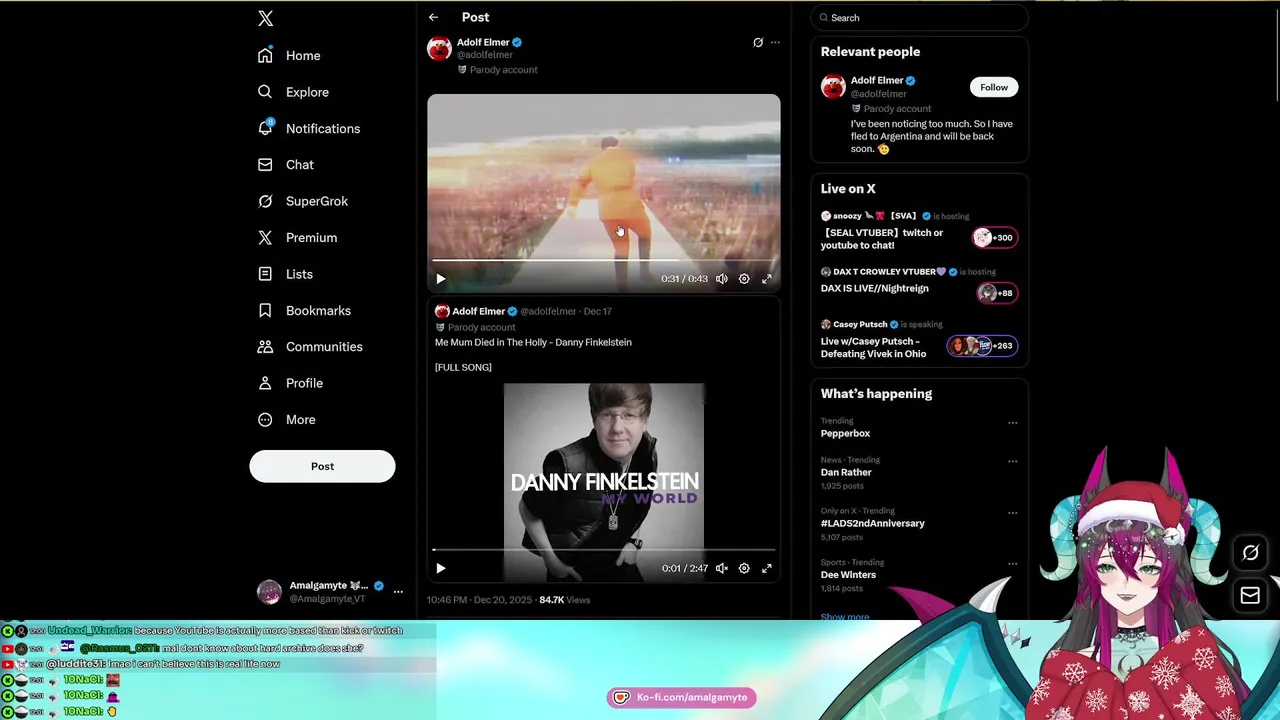Screen dimensions: 1280x720
Task: Open more options for Dan Rather trend
Action: pos(1012,461)
